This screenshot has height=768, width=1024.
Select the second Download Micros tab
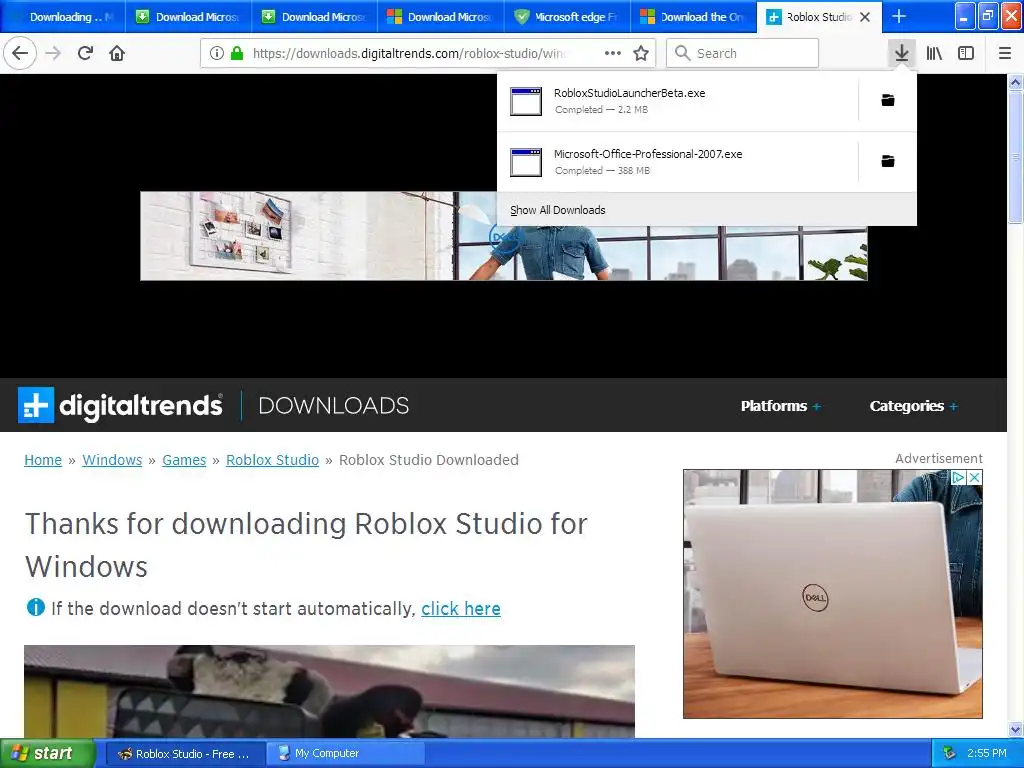click(x=188, y=17)
